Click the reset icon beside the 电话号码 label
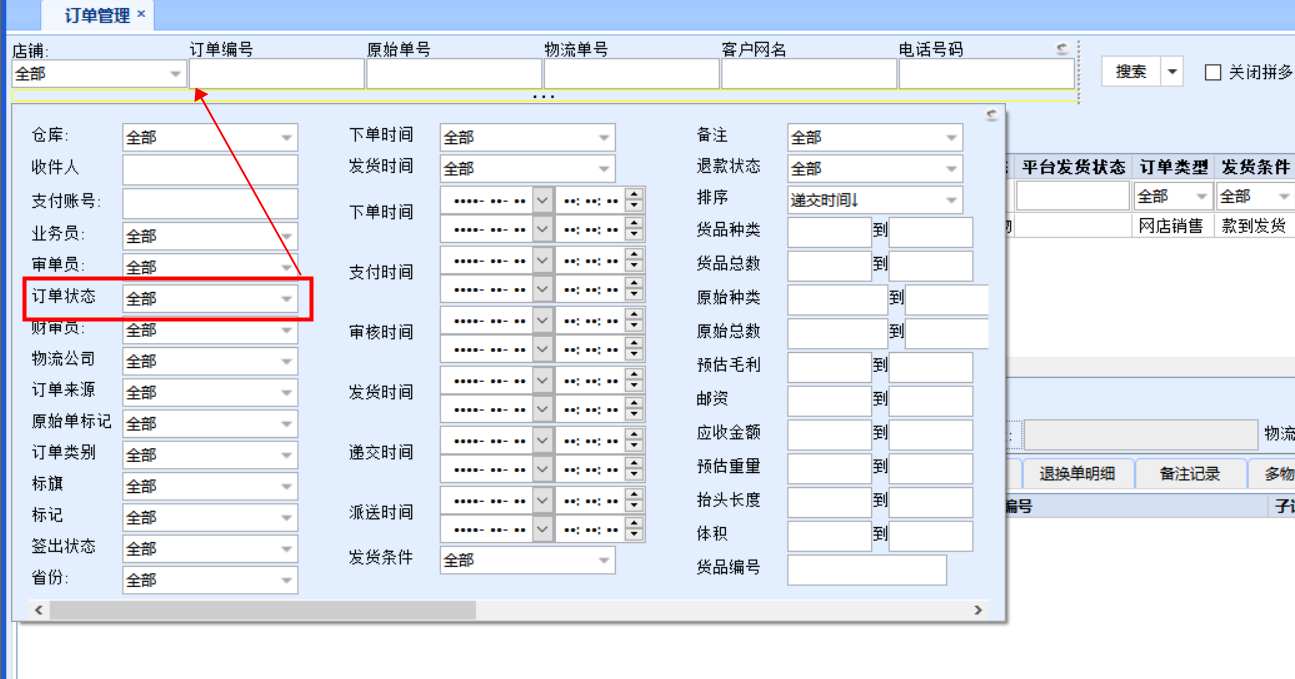The width and height of the screenshot is (1295, 679). click(1062, 49)
